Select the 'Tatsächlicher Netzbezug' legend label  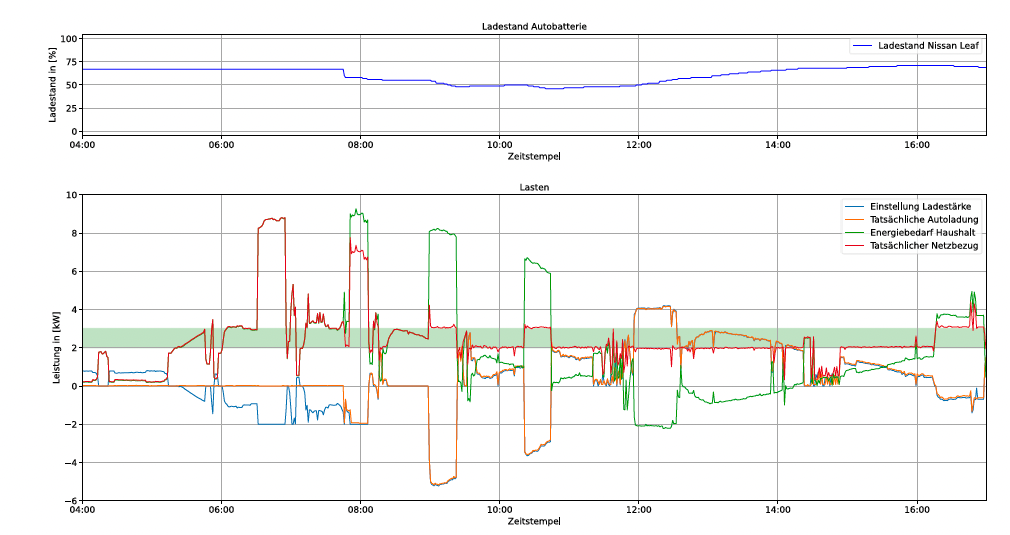click(x=924, y=245)
